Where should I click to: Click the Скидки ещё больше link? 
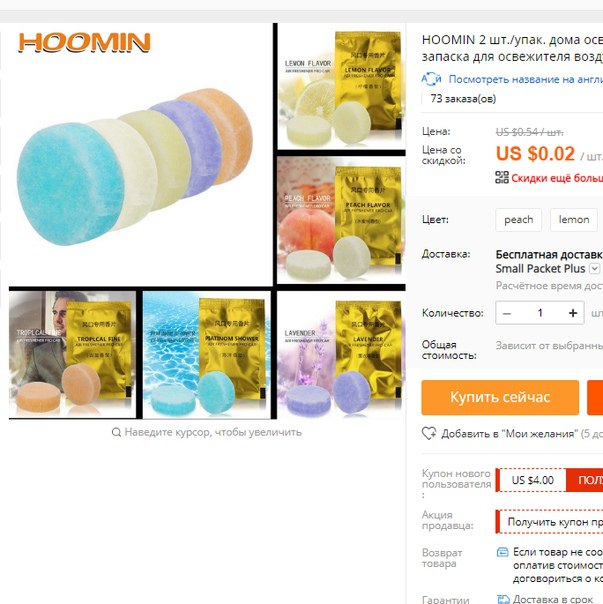tap(557, 178)
